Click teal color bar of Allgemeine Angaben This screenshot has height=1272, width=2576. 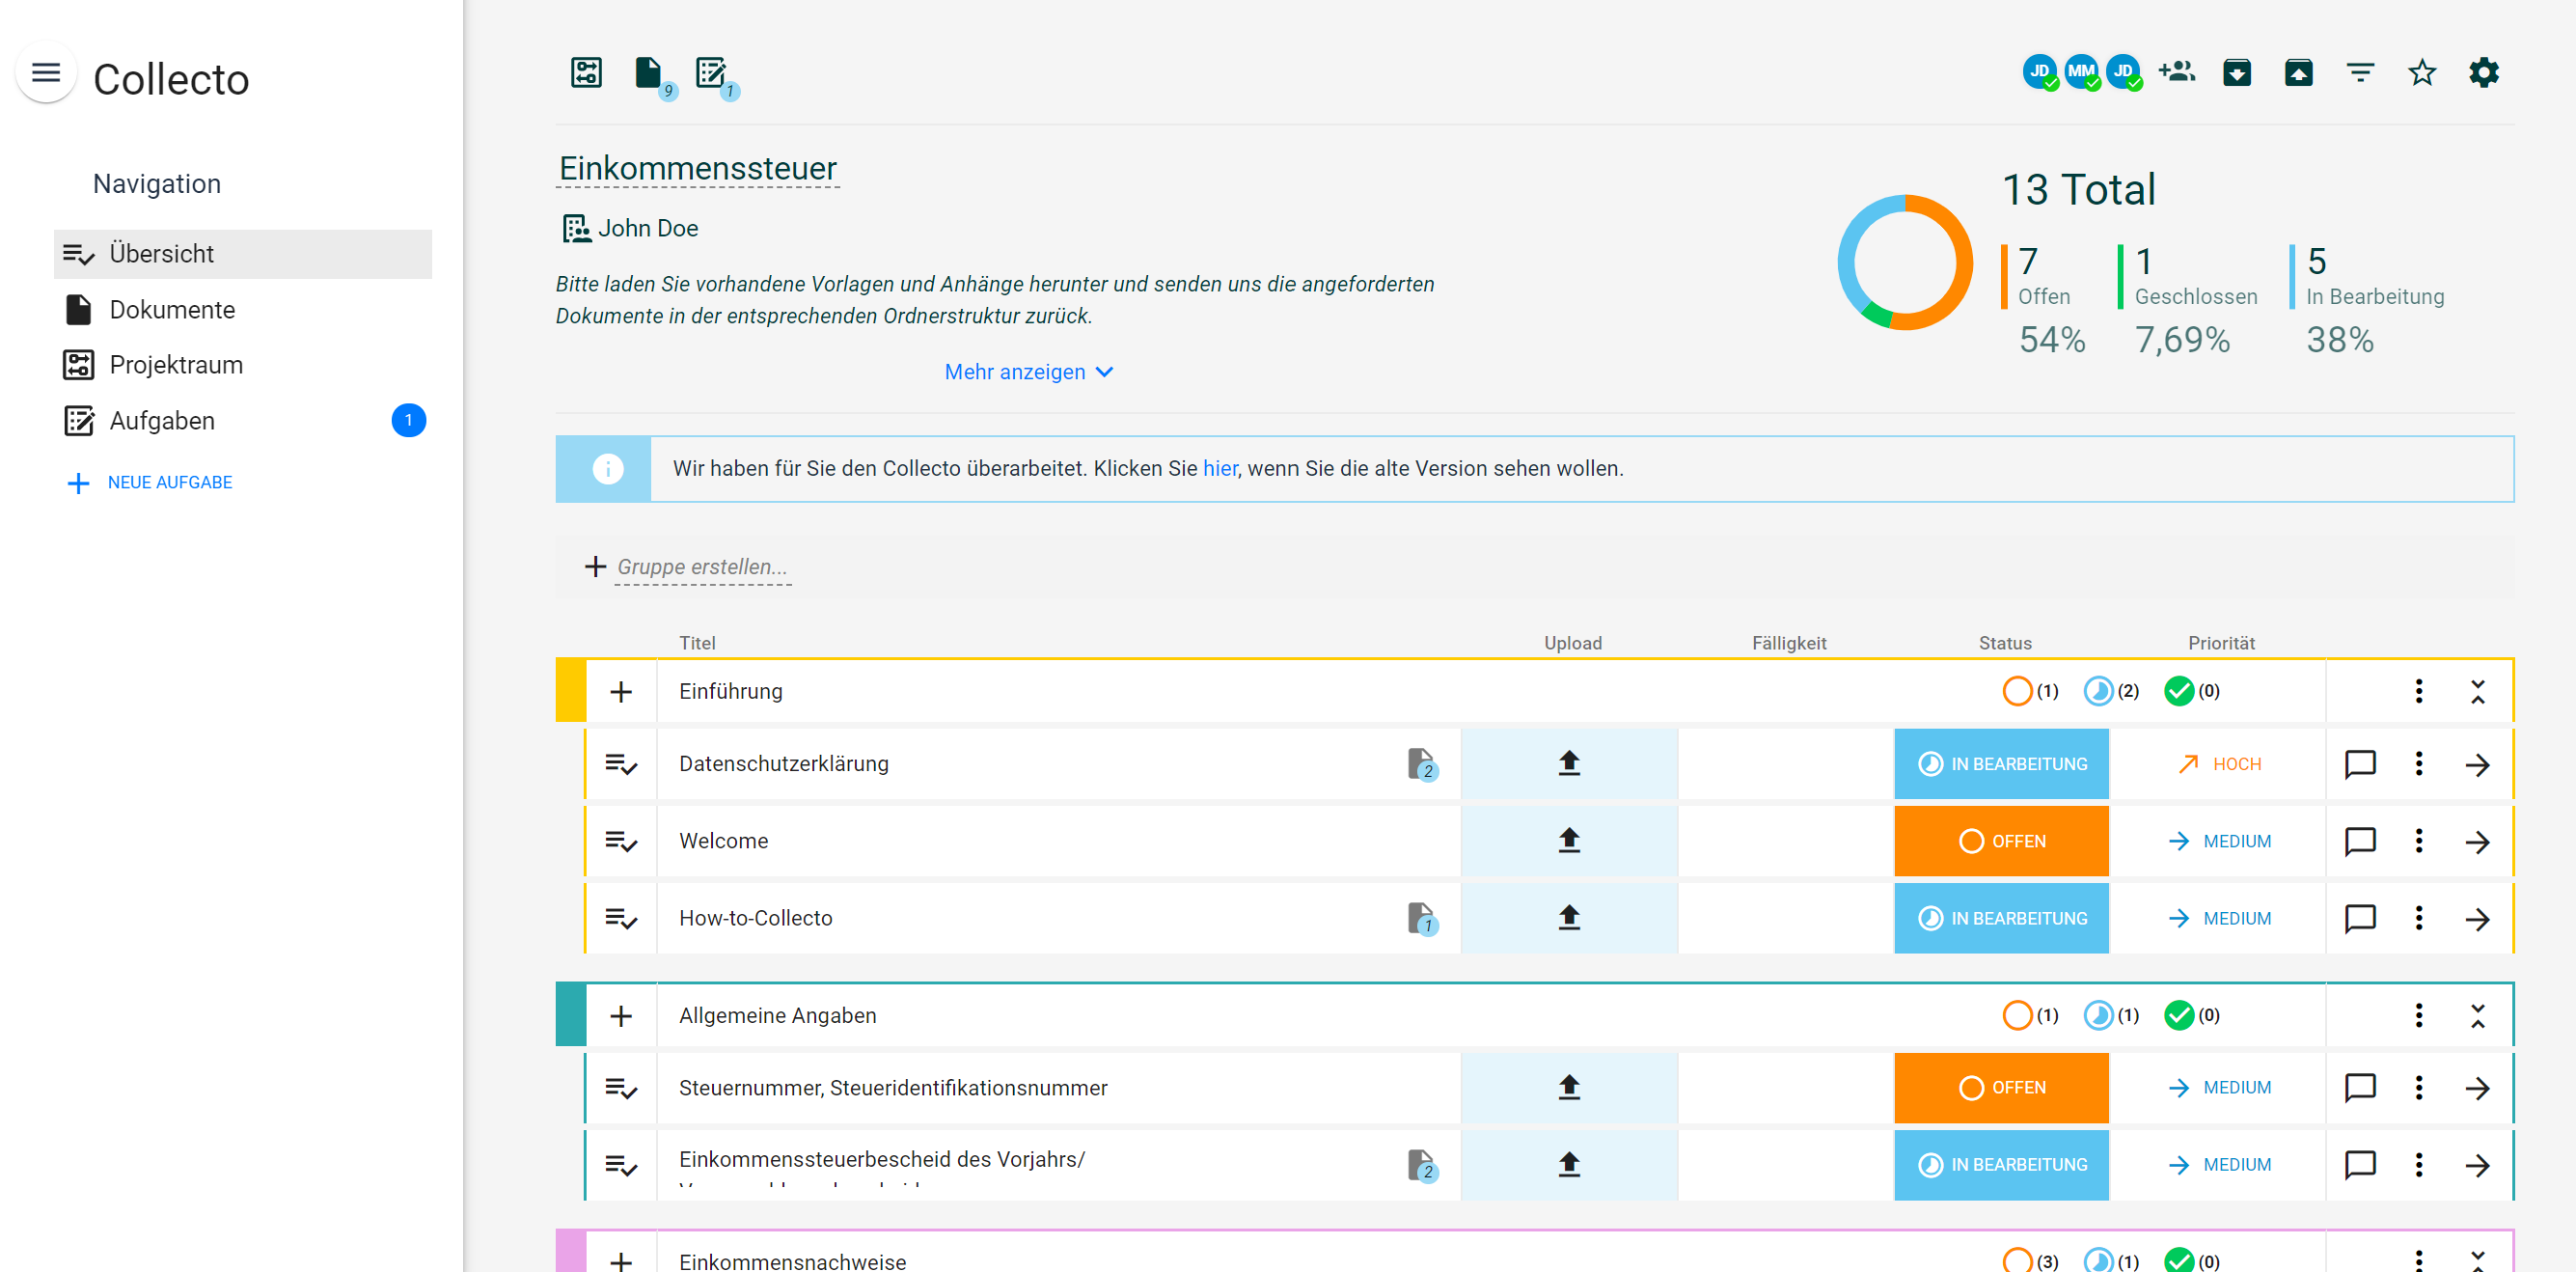570,1015
